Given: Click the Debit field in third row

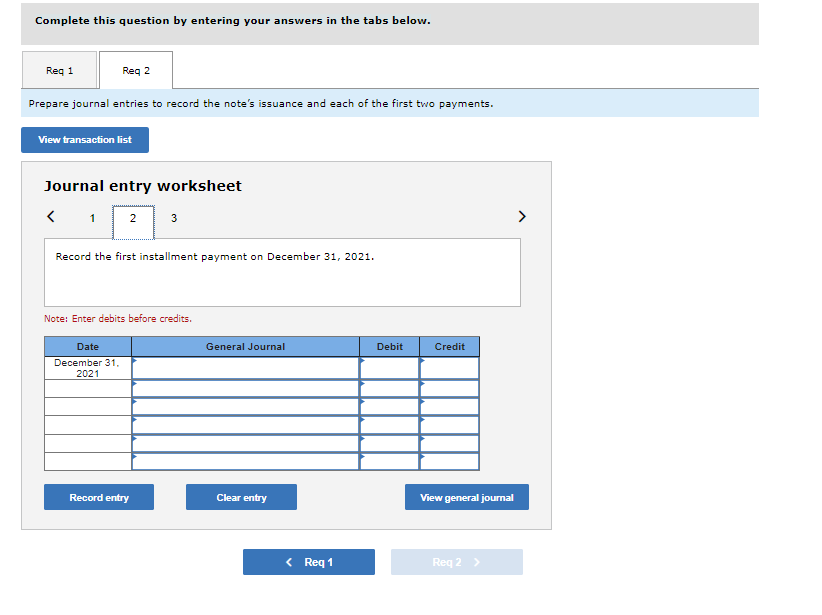Looking at the screenshot, I should click(390, 406).
